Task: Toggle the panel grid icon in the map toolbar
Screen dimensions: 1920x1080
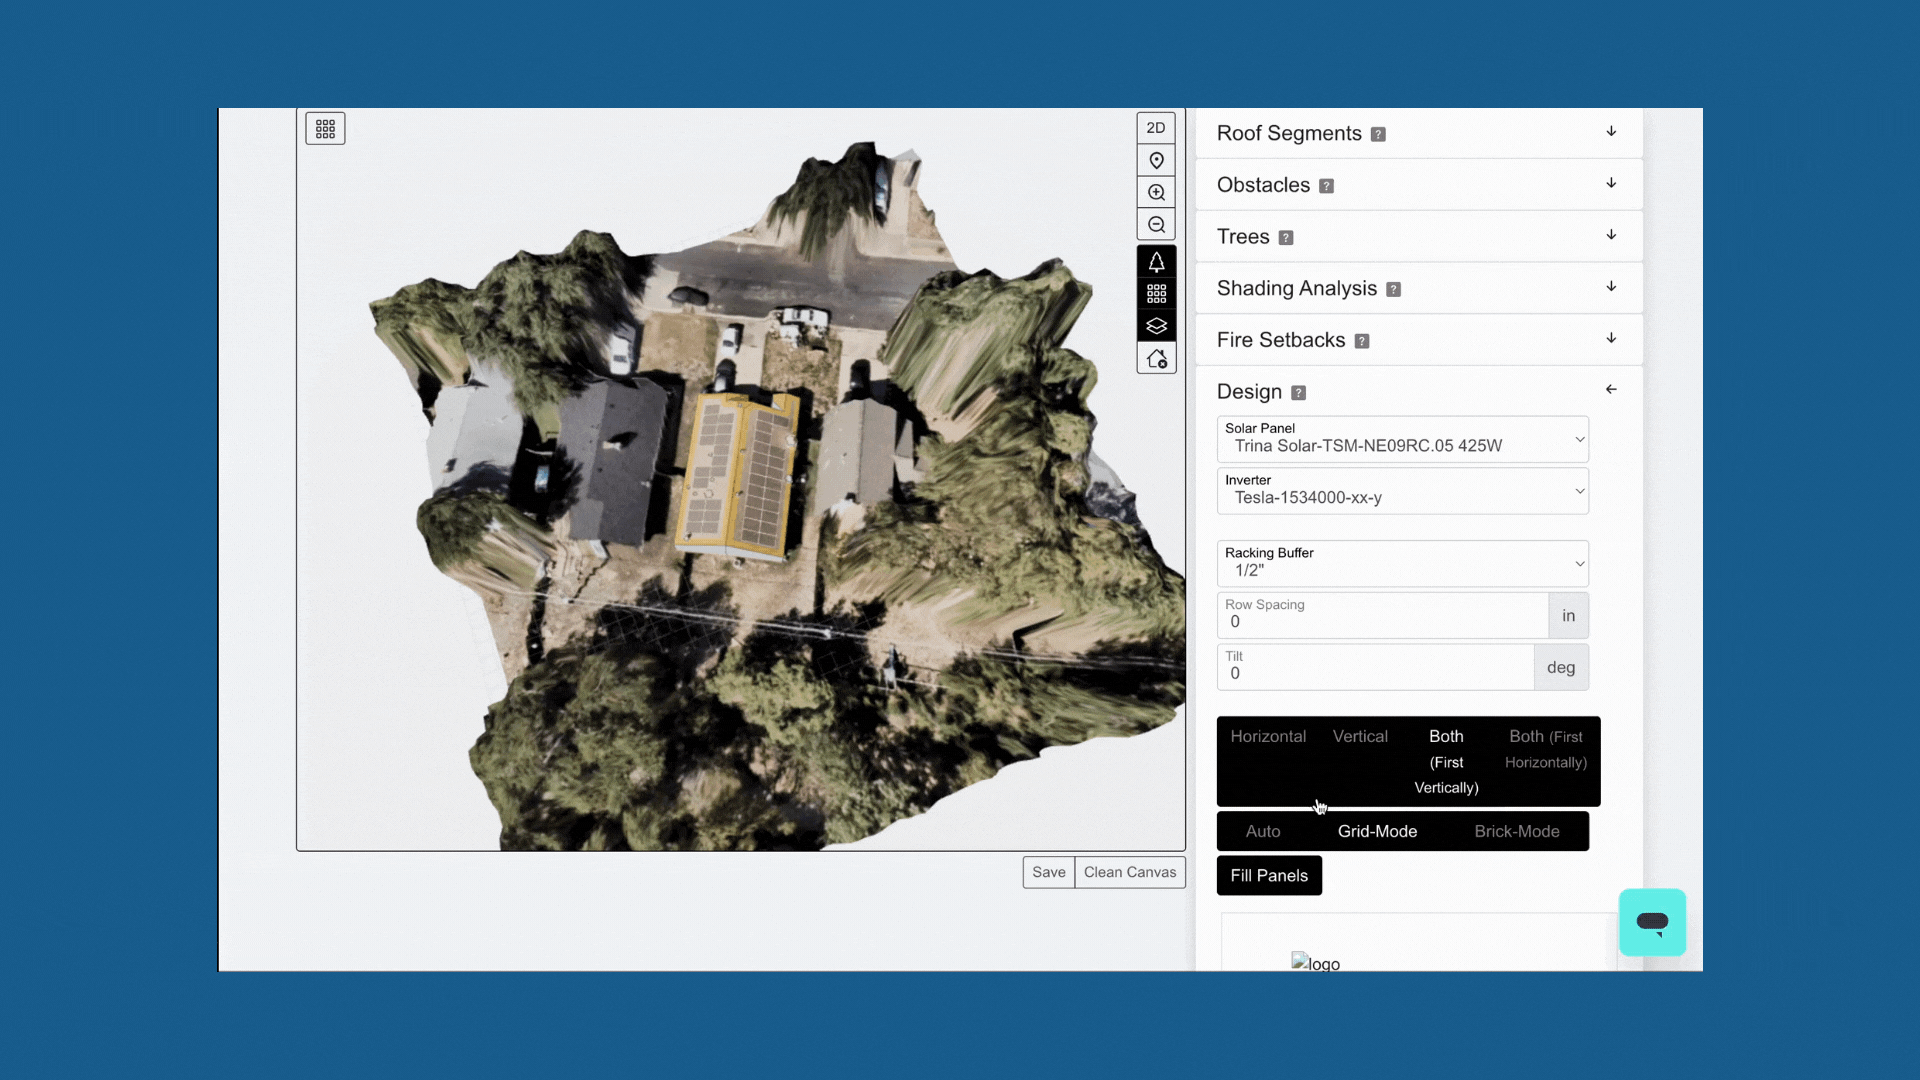Action: 1156,294
